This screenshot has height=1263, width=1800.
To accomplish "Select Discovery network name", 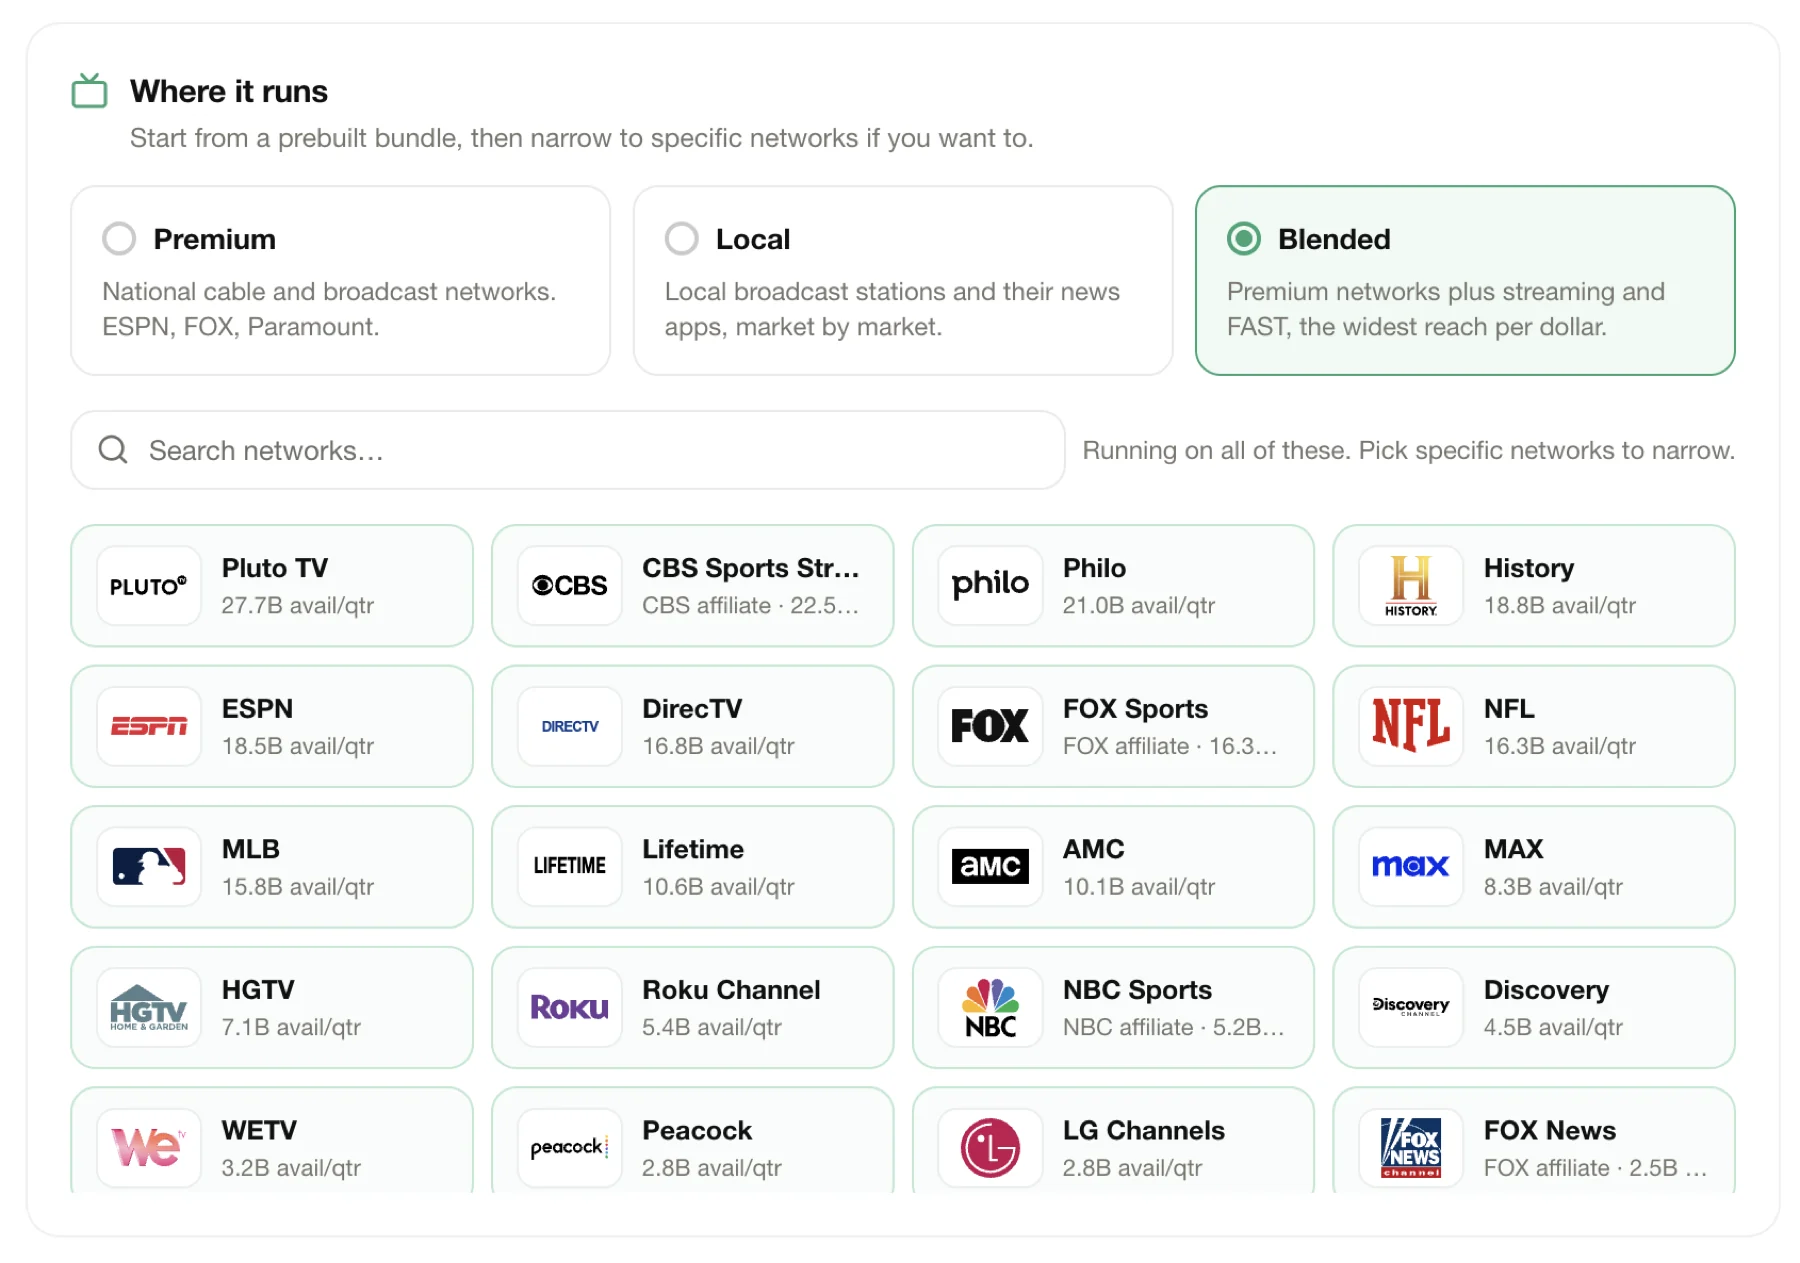I will [1546, 990].
